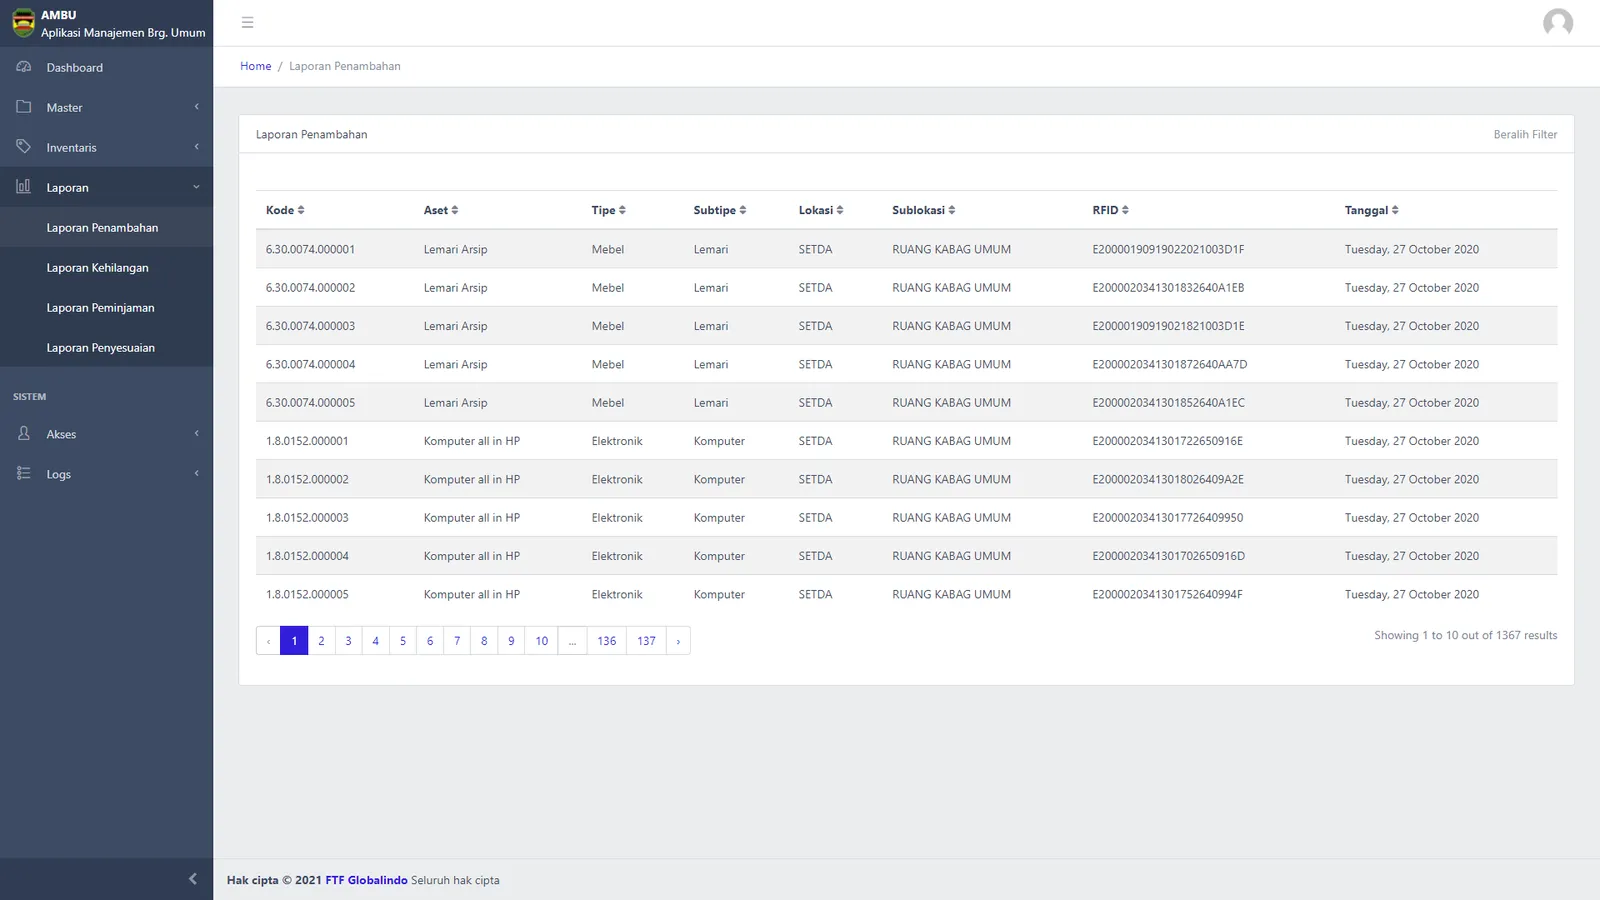The height and width of the screenshot is (900, 1600).
Task: Sort table by Sublokasi column
Action: 924,210
